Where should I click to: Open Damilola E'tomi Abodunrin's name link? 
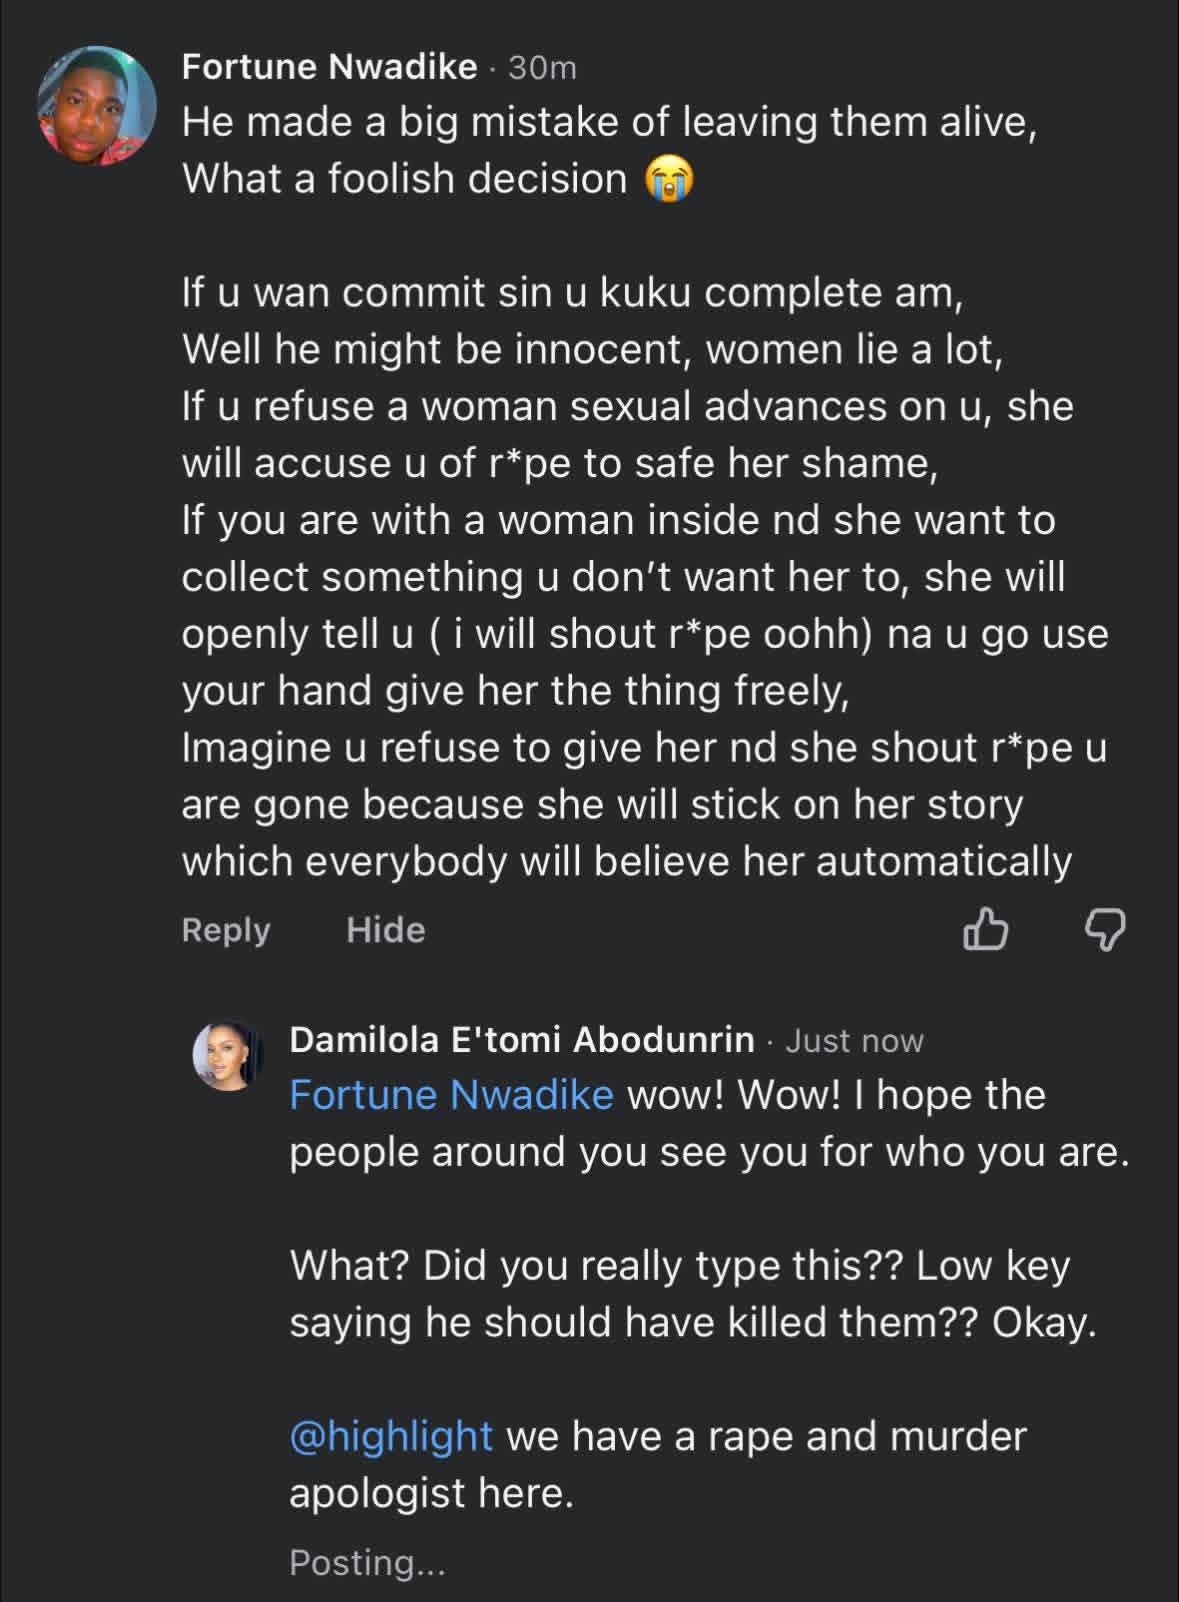521,1040
